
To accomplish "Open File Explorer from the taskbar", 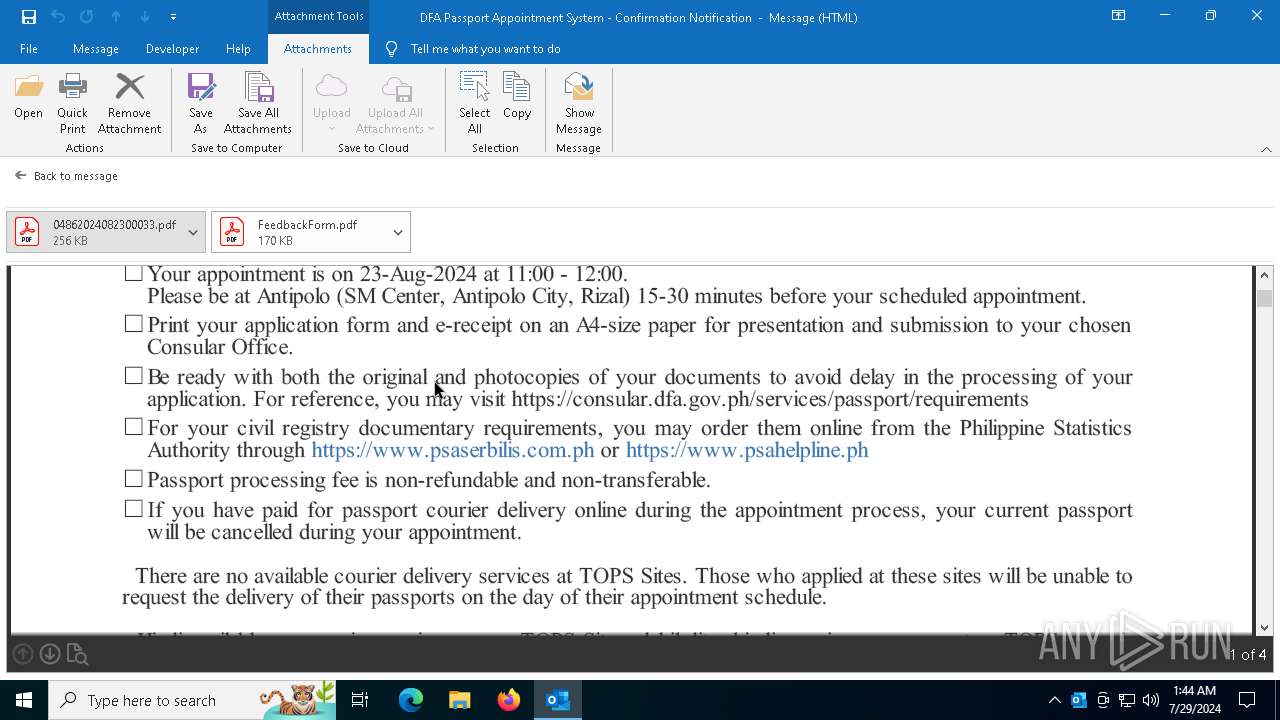I will click(460, 700).
